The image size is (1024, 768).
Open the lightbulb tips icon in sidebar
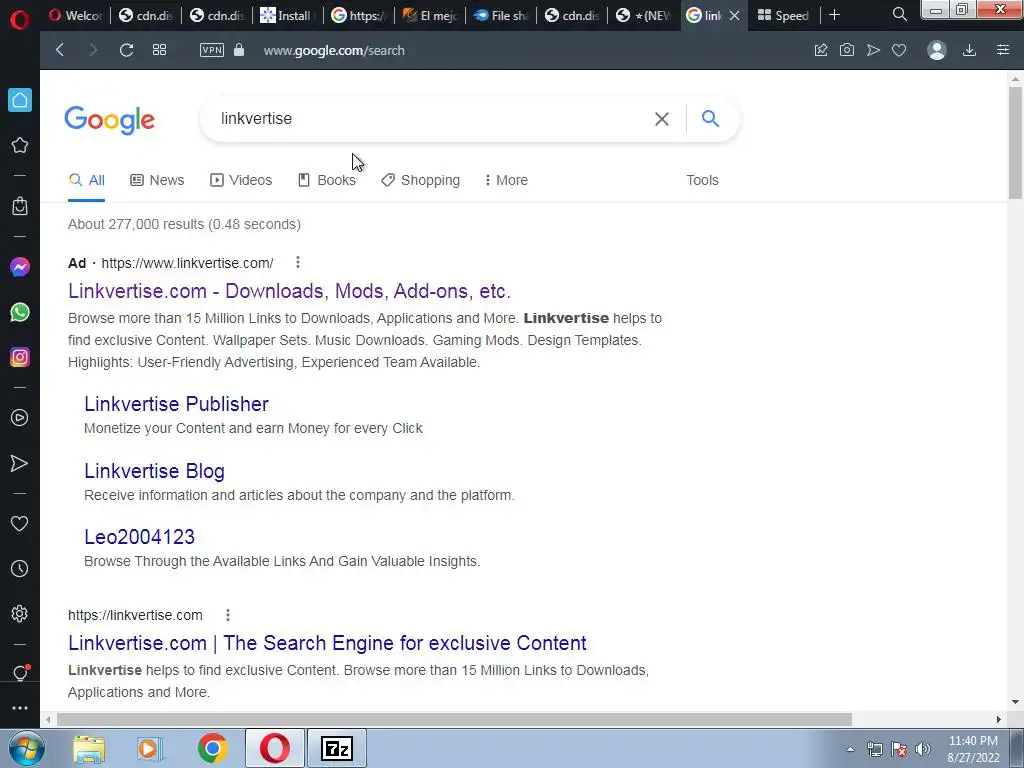(20, 673)
